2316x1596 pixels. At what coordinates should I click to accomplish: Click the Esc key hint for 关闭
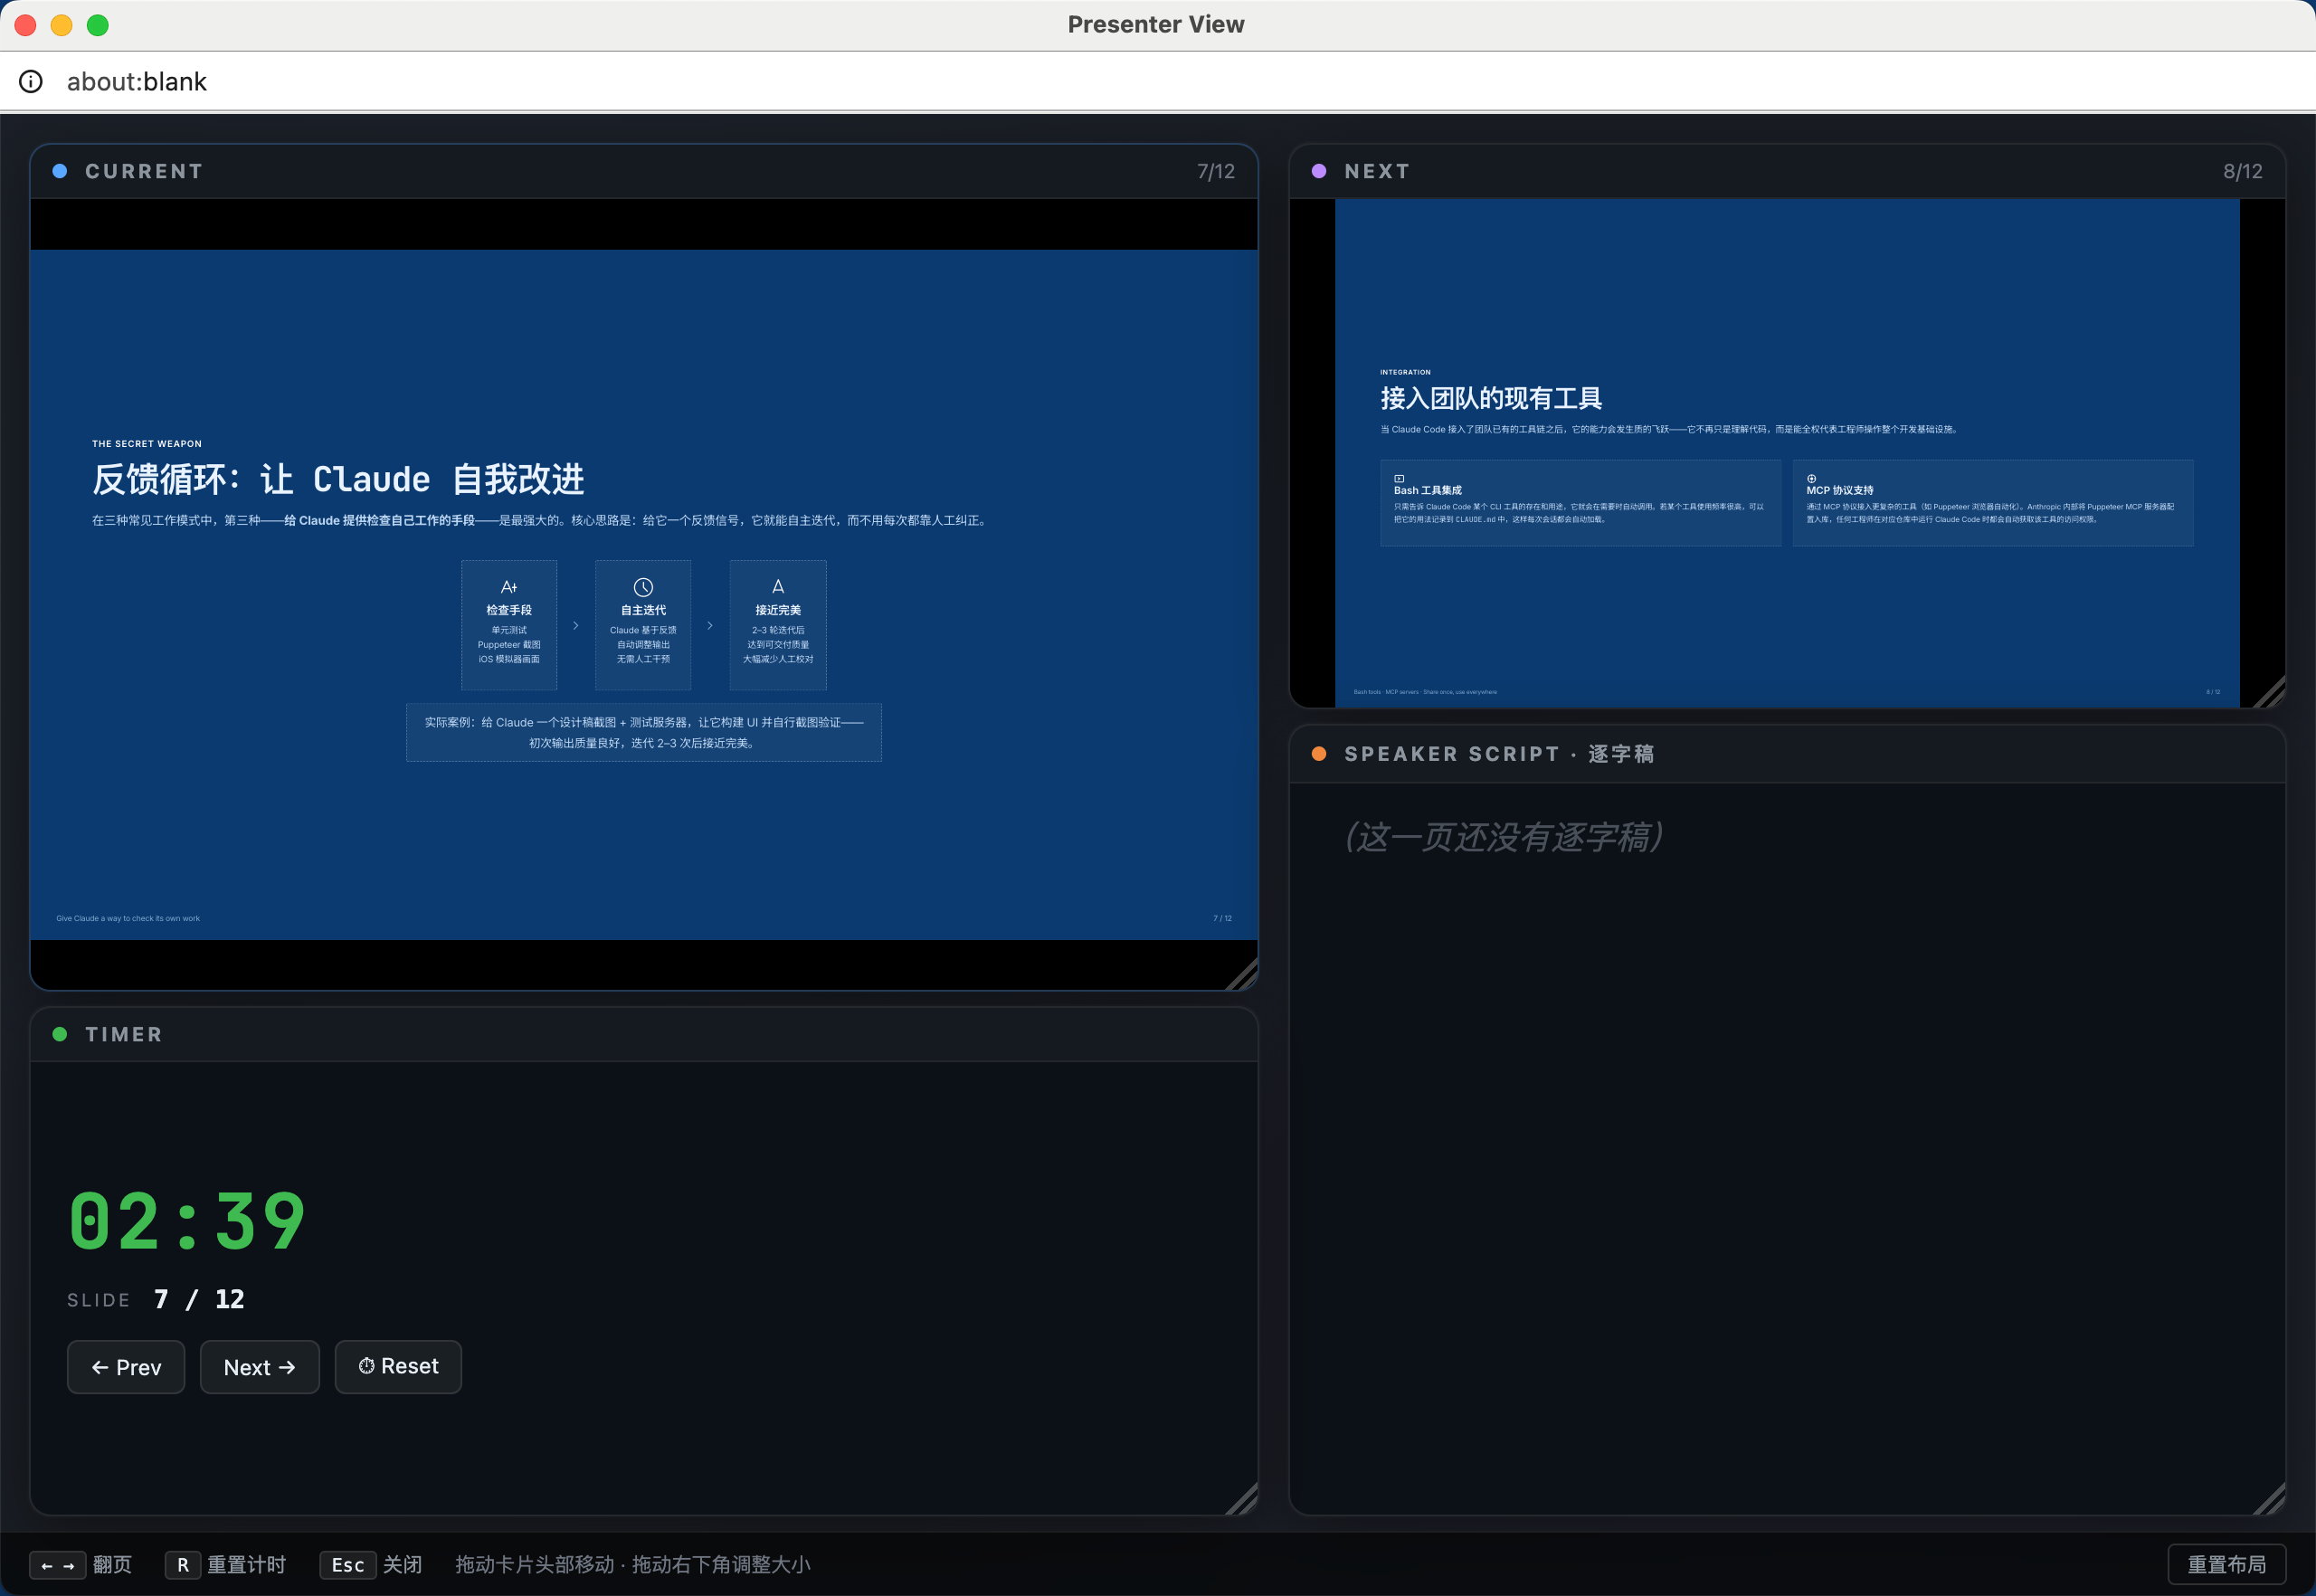[348, 1565]
